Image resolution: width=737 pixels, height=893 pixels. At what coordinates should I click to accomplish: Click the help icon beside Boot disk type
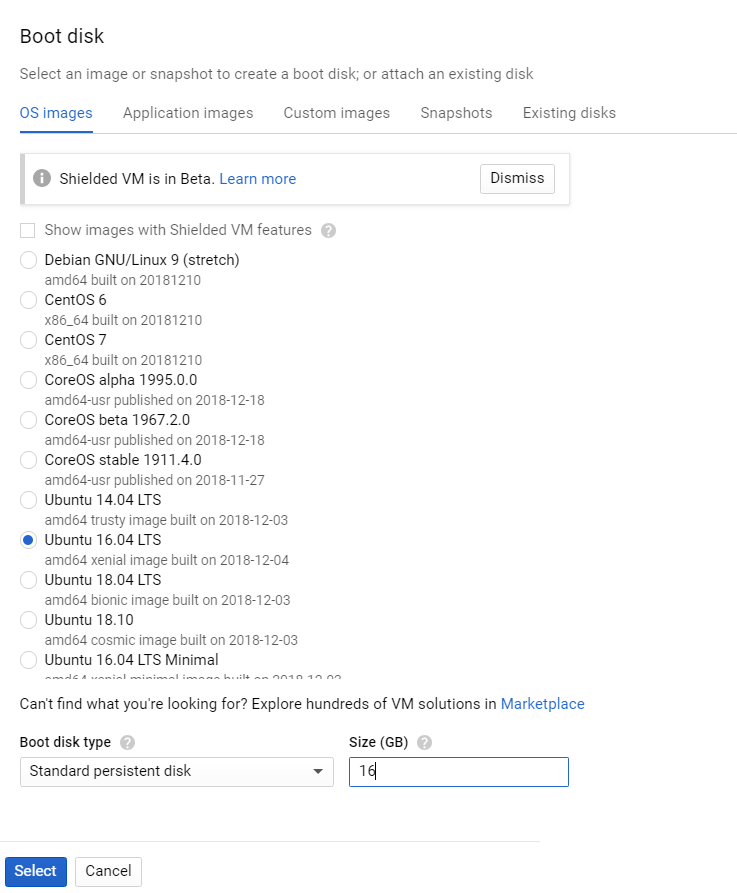point(128,743)
